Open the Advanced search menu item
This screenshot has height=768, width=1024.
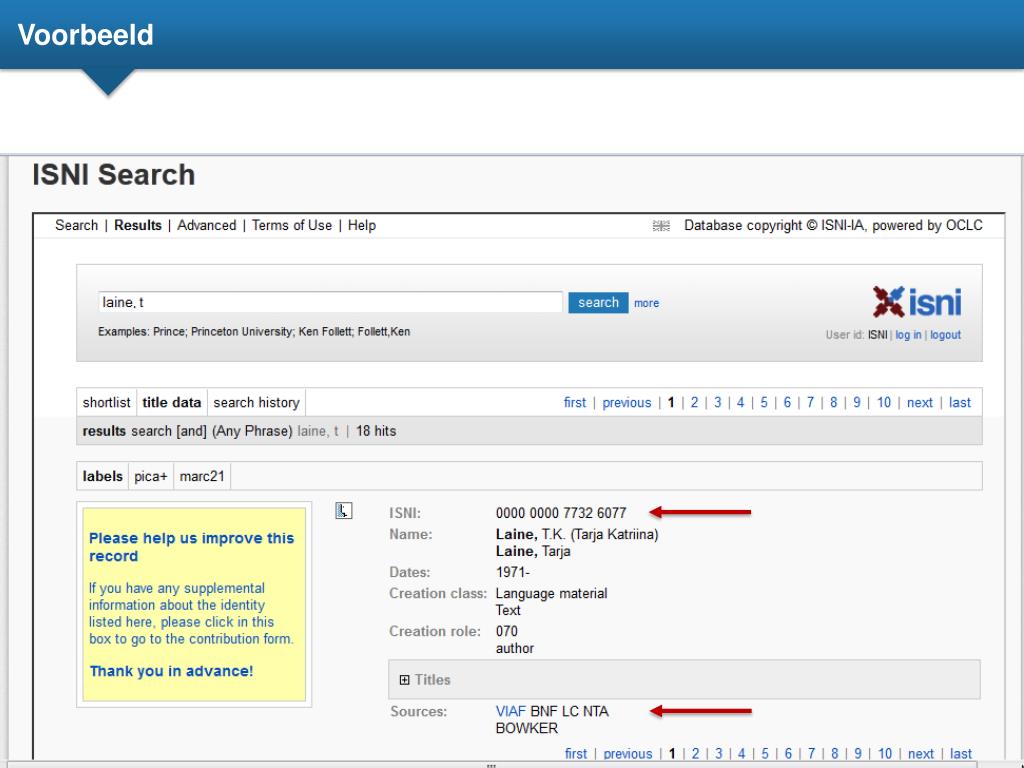[206, 225]
